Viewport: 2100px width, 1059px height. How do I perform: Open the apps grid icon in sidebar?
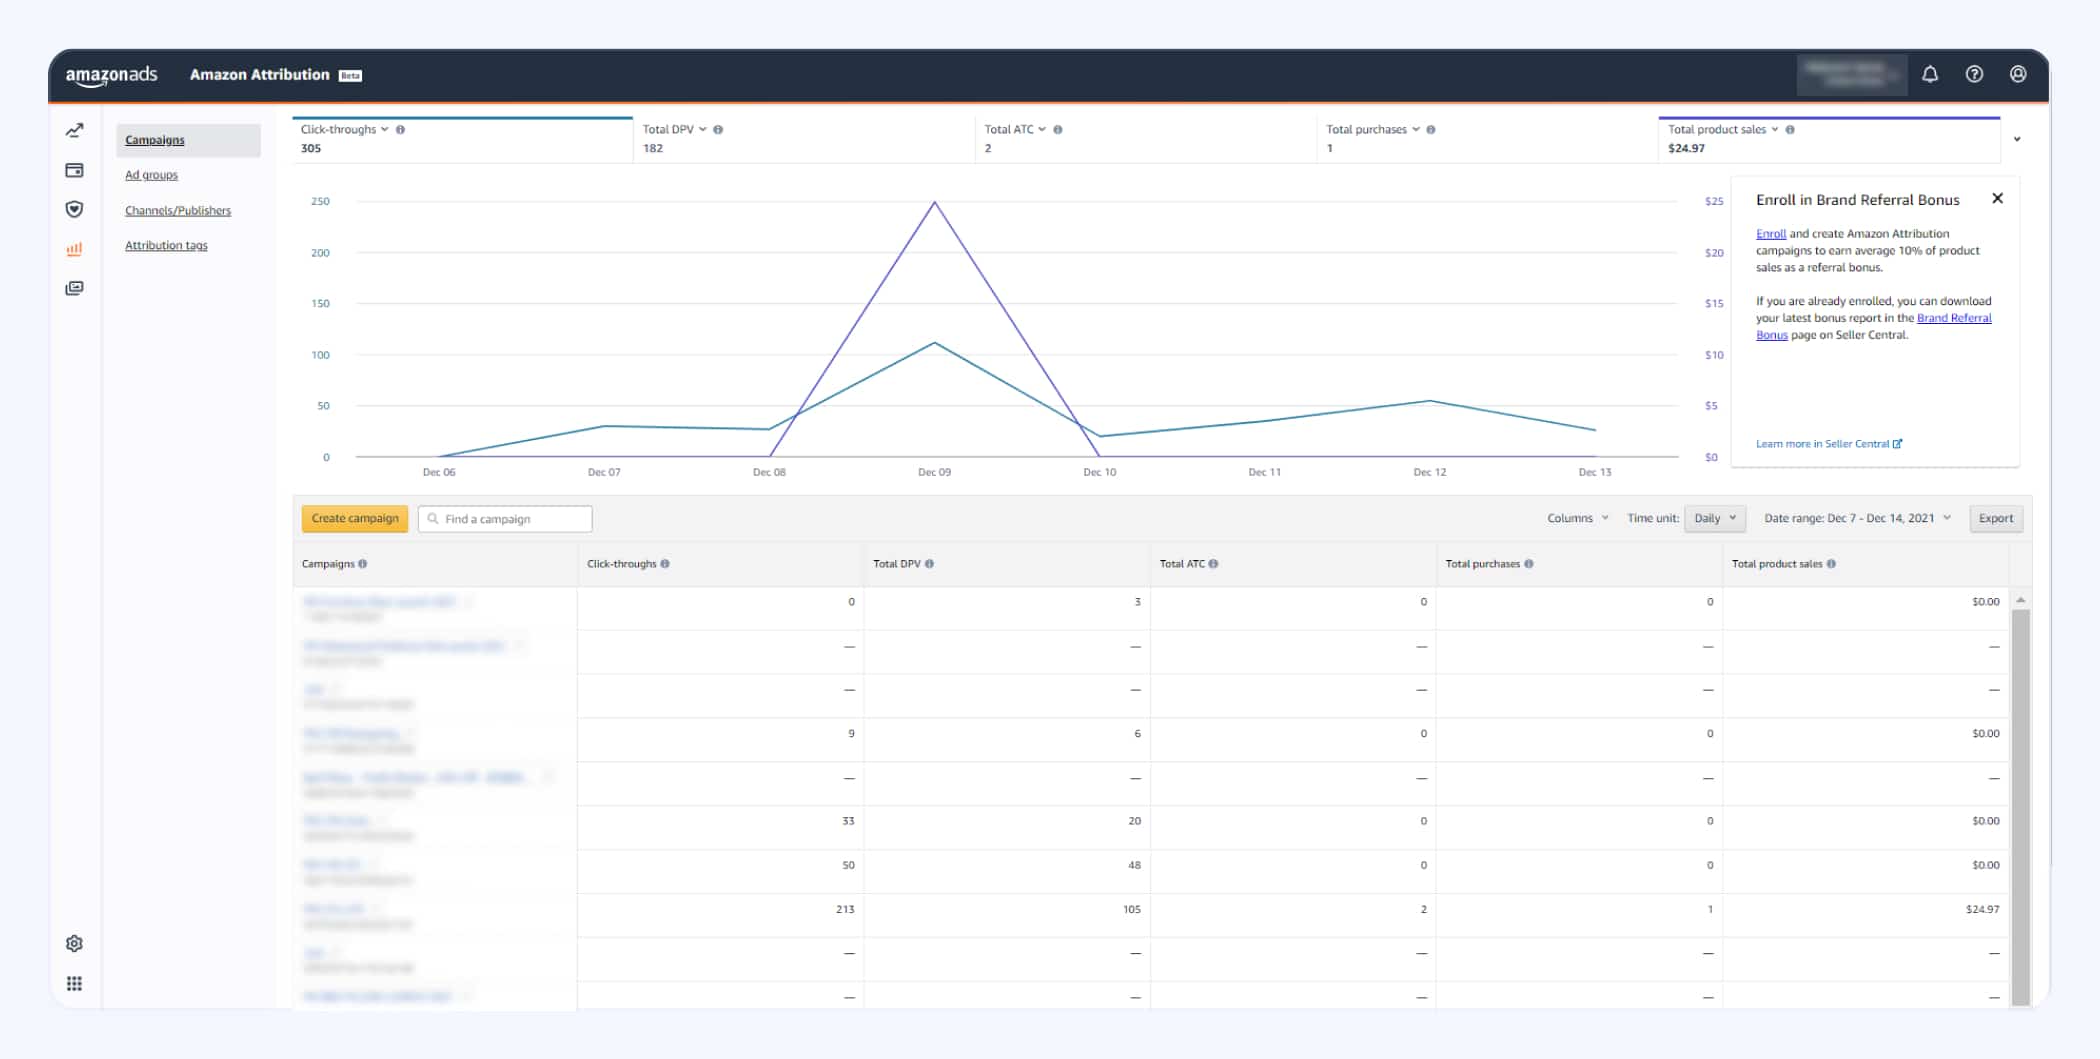74,983
